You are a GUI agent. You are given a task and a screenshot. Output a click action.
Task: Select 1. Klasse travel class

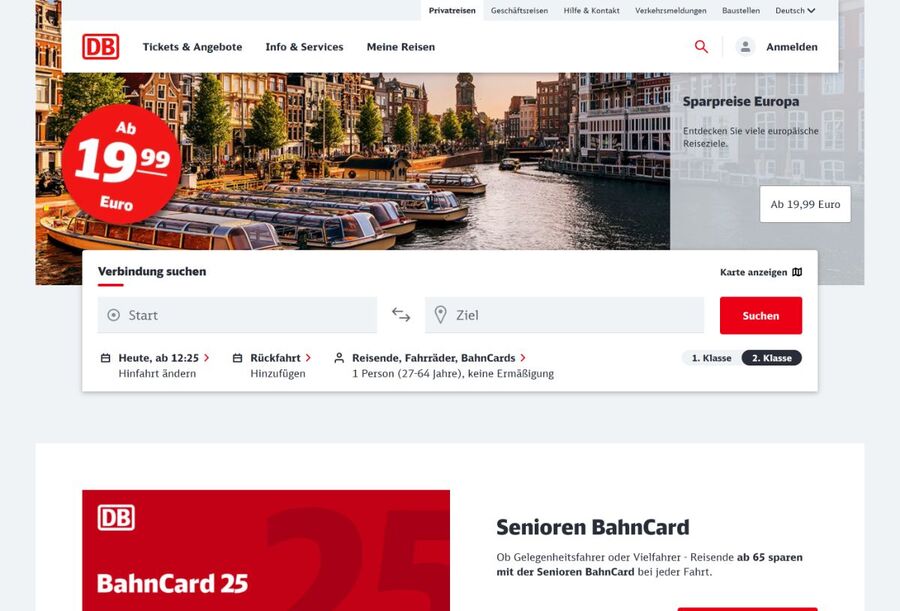pyautogui.click(x=711, y=358)
